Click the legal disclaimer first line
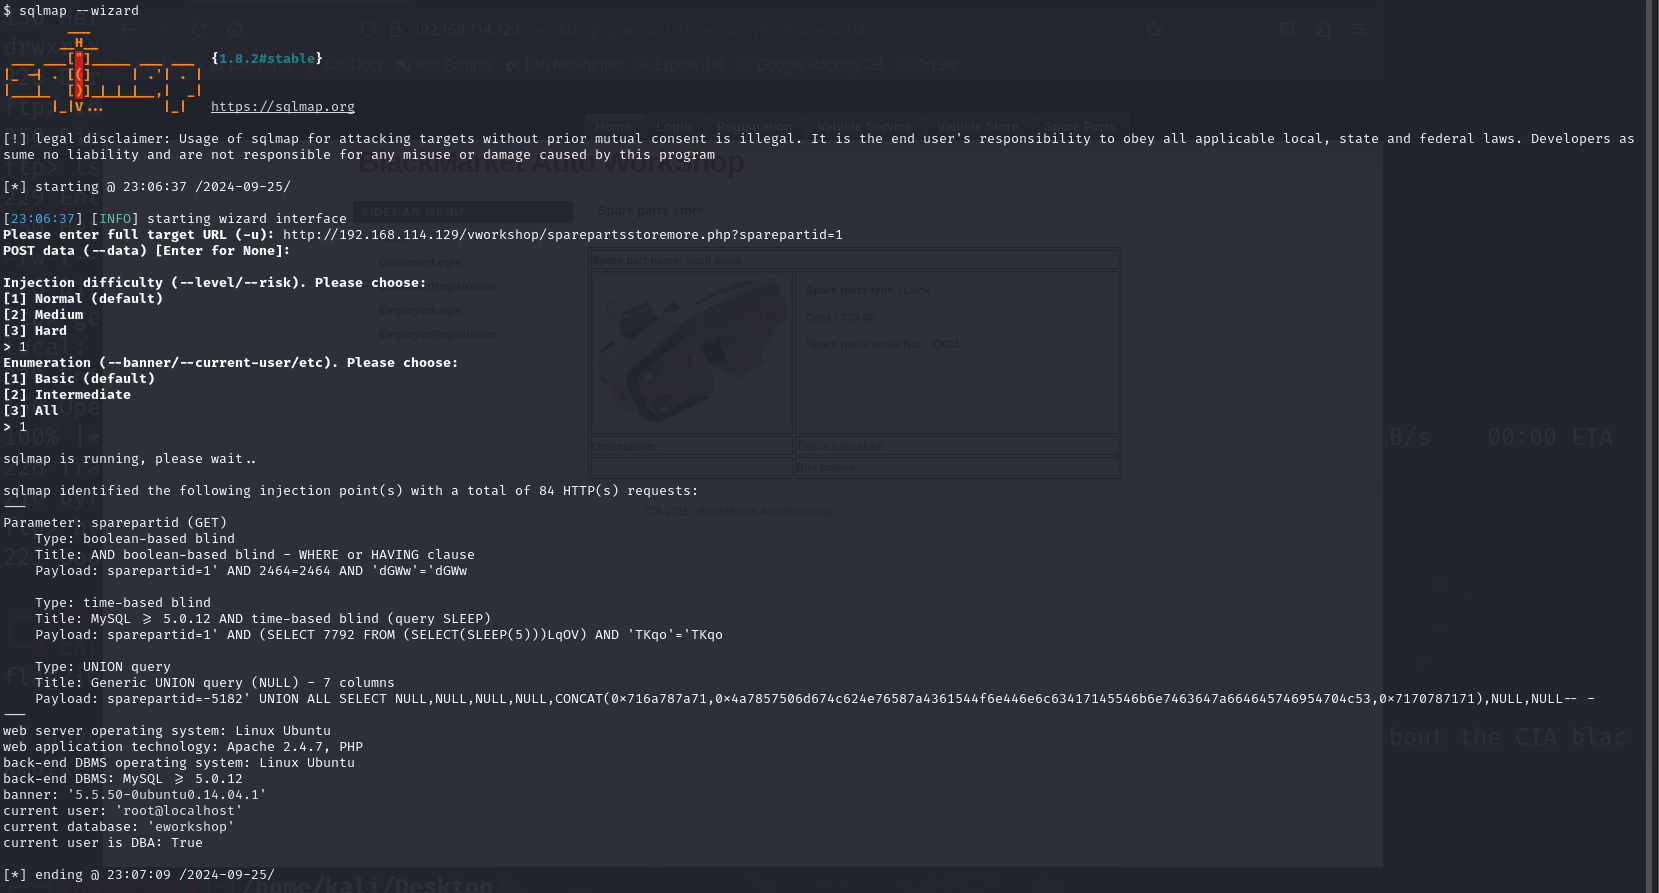The width and height of the screenshot is (1659, 893). pyautogui.click(x=819, y=138)
